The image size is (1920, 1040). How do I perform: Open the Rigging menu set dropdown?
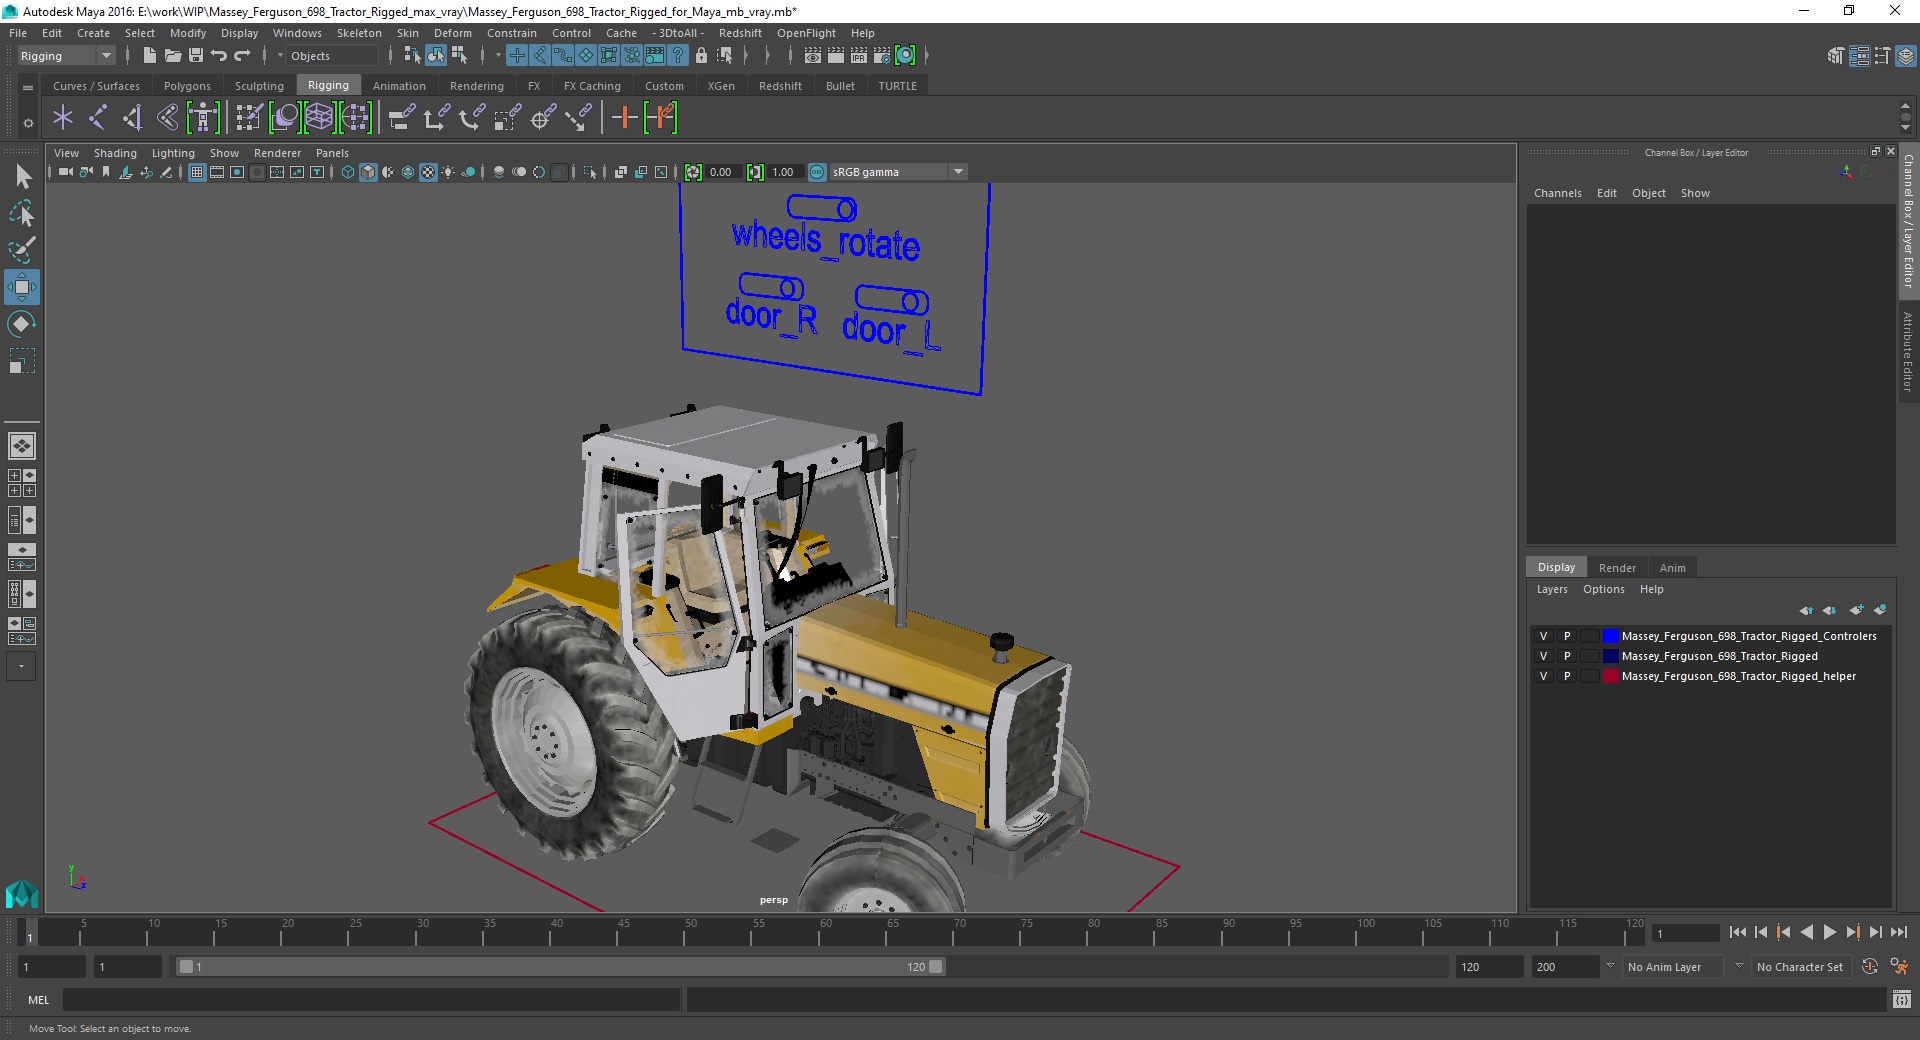66,56
